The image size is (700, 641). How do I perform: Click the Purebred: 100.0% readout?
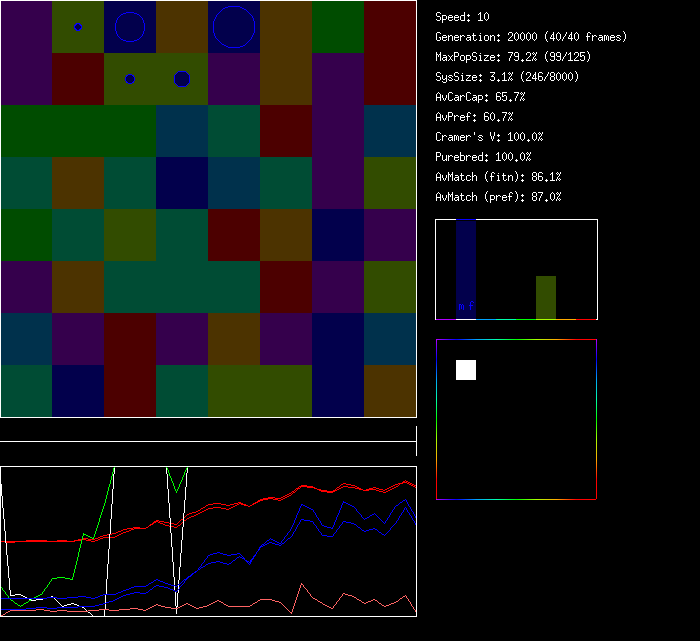(483, 157)
